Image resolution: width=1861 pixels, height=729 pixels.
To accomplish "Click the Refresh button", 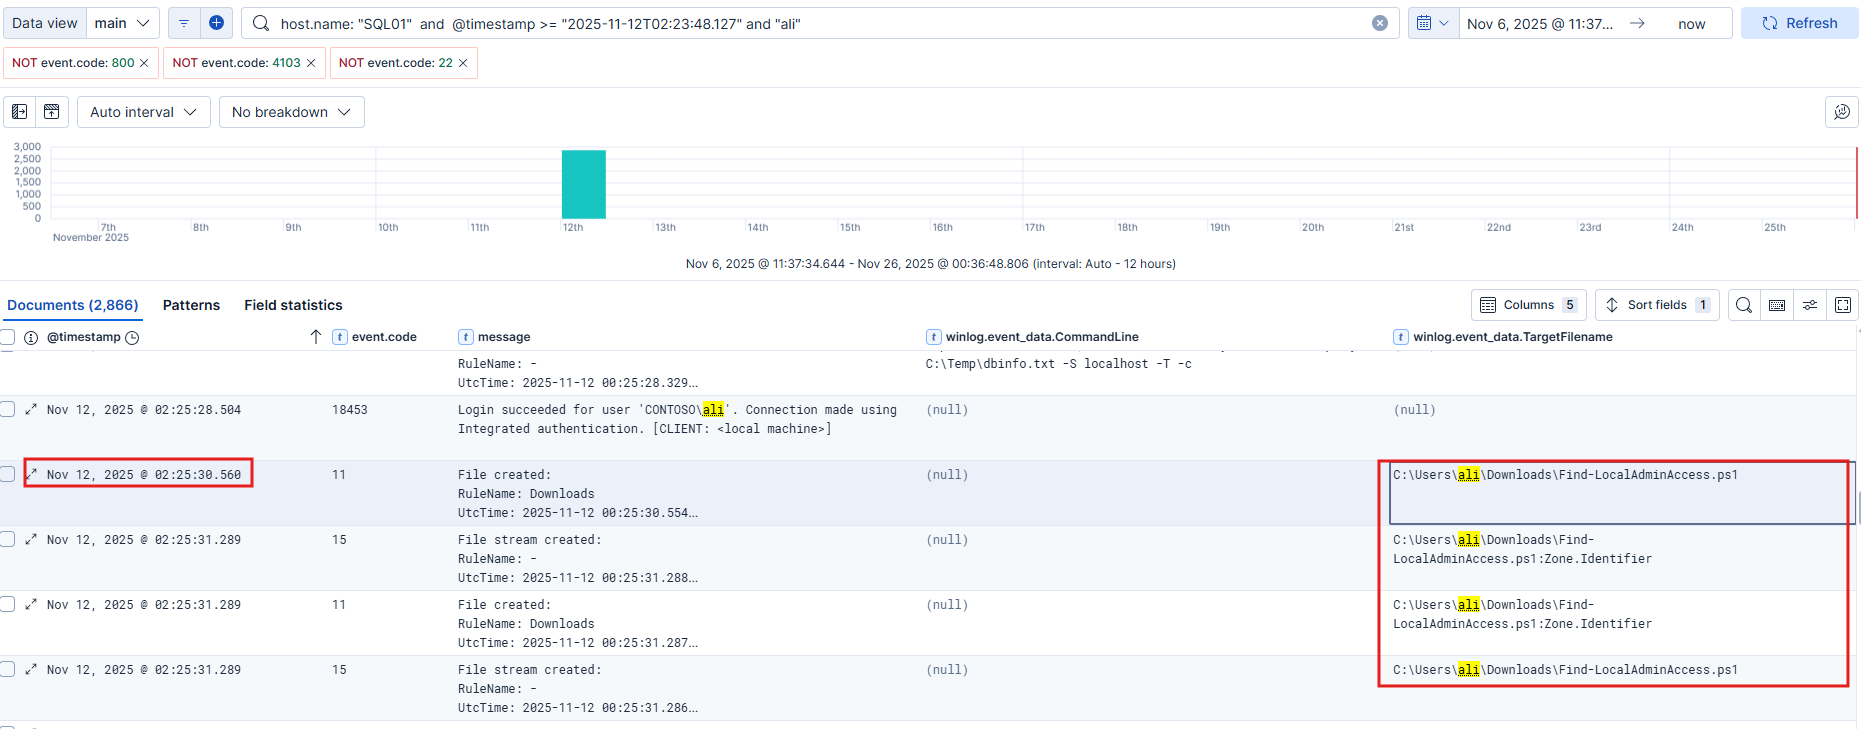I will 1799,23.
